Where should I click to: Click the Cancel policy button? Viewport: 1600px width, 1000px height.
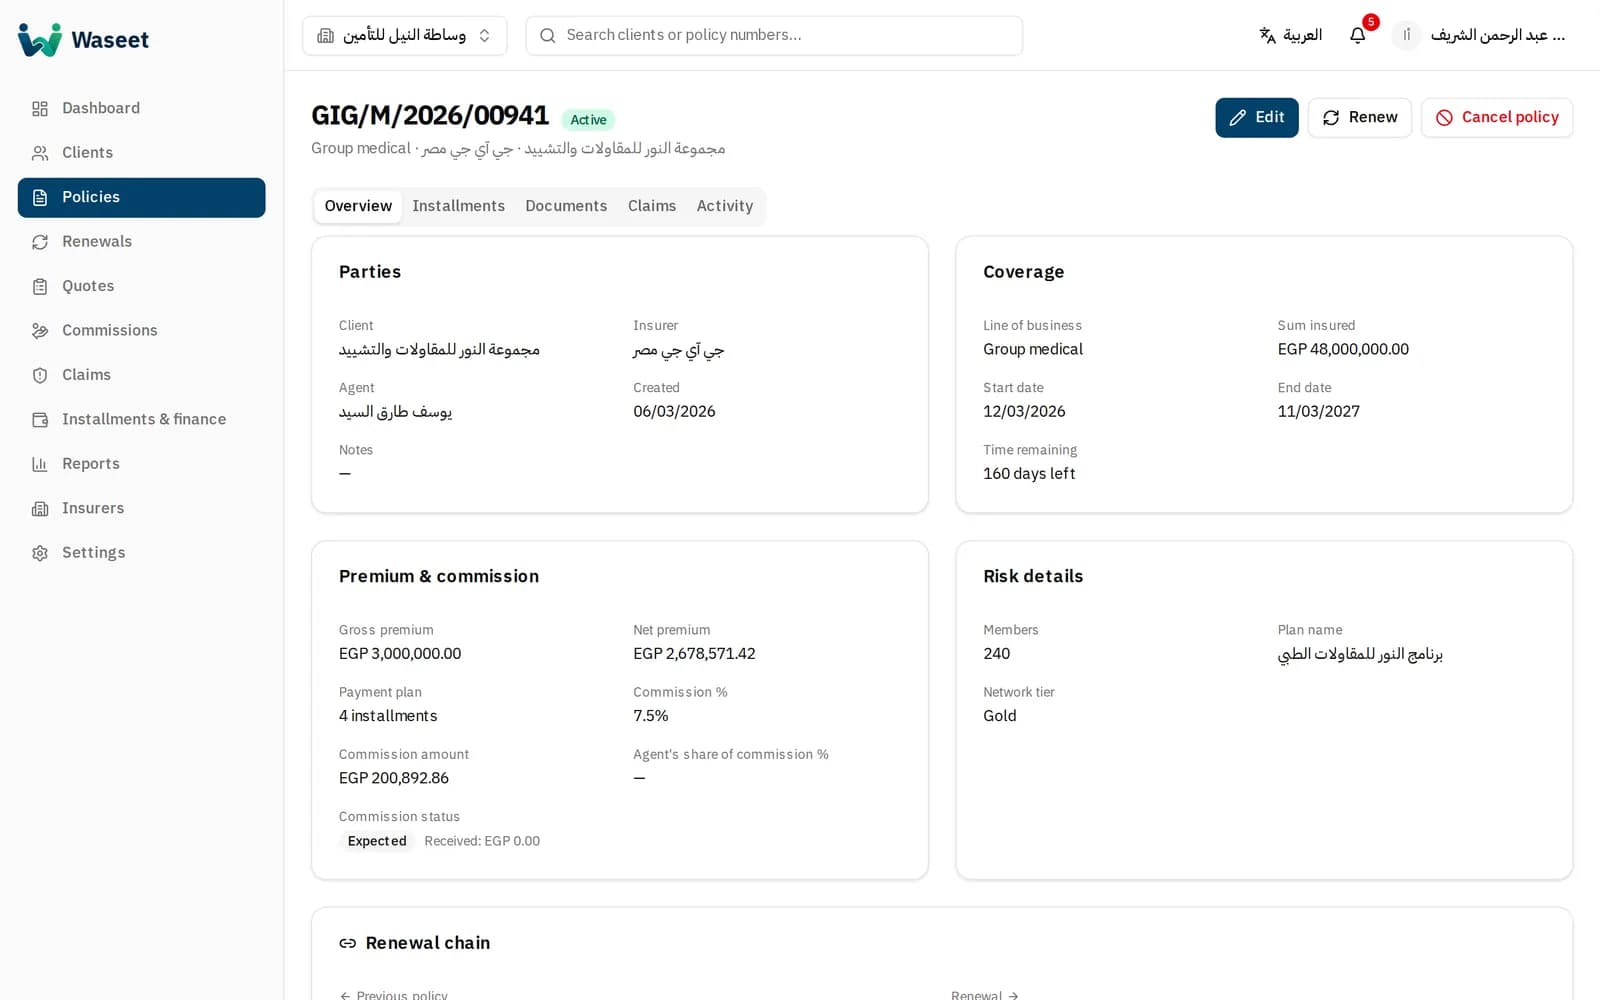click(1497, 118)
